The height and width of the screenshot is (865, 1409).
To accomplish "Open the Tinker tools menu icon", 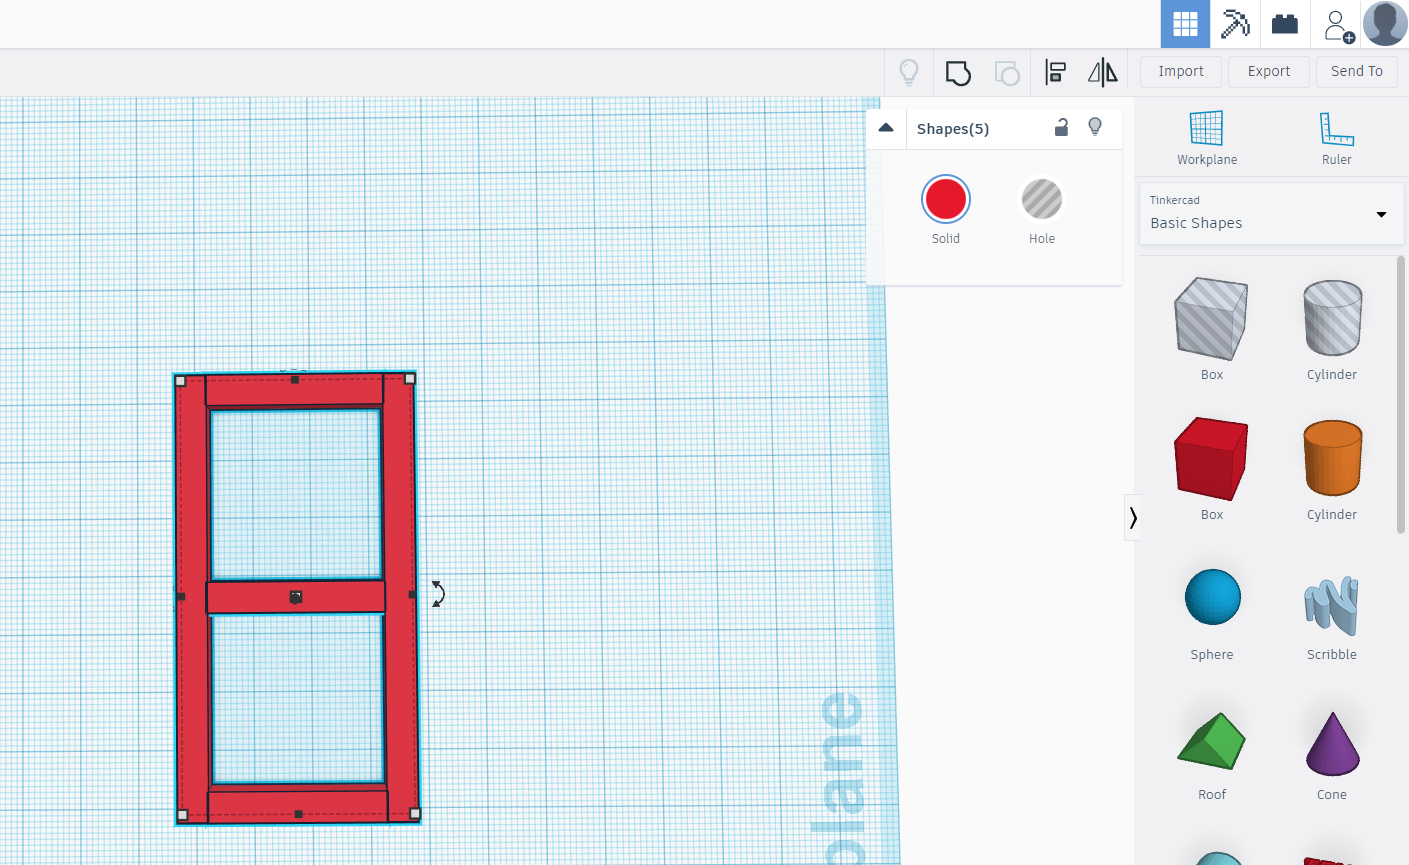I will tap(1234, 23).
